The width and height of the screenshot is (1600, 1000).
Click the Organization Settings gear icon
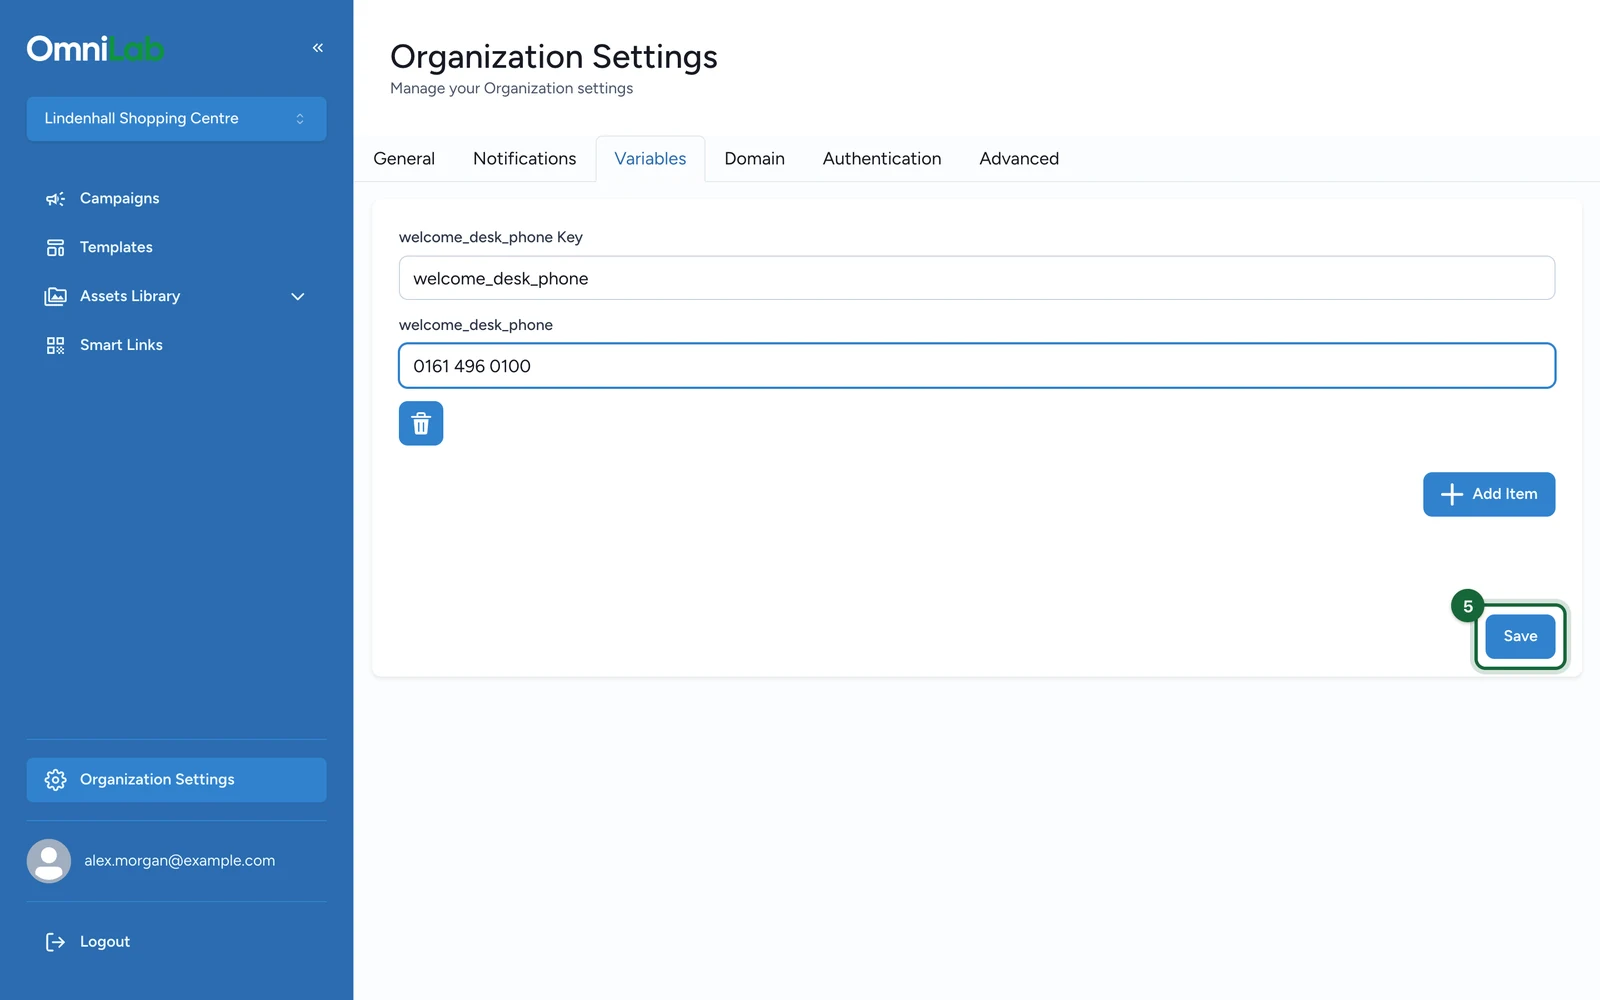55,780
